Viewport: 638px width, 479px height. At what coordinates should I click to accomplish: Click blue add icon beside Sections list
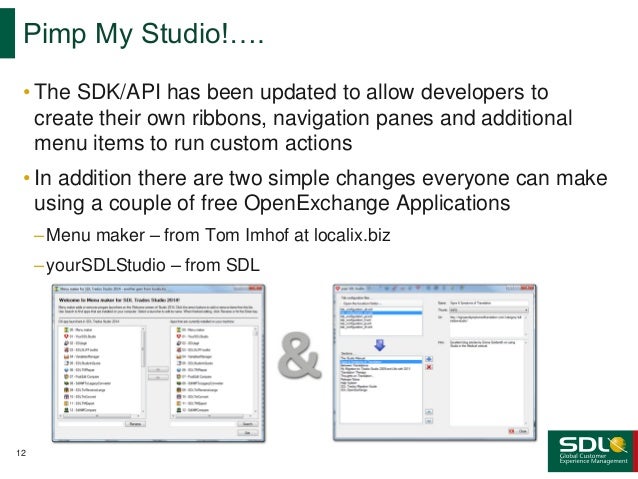[429, 359]
